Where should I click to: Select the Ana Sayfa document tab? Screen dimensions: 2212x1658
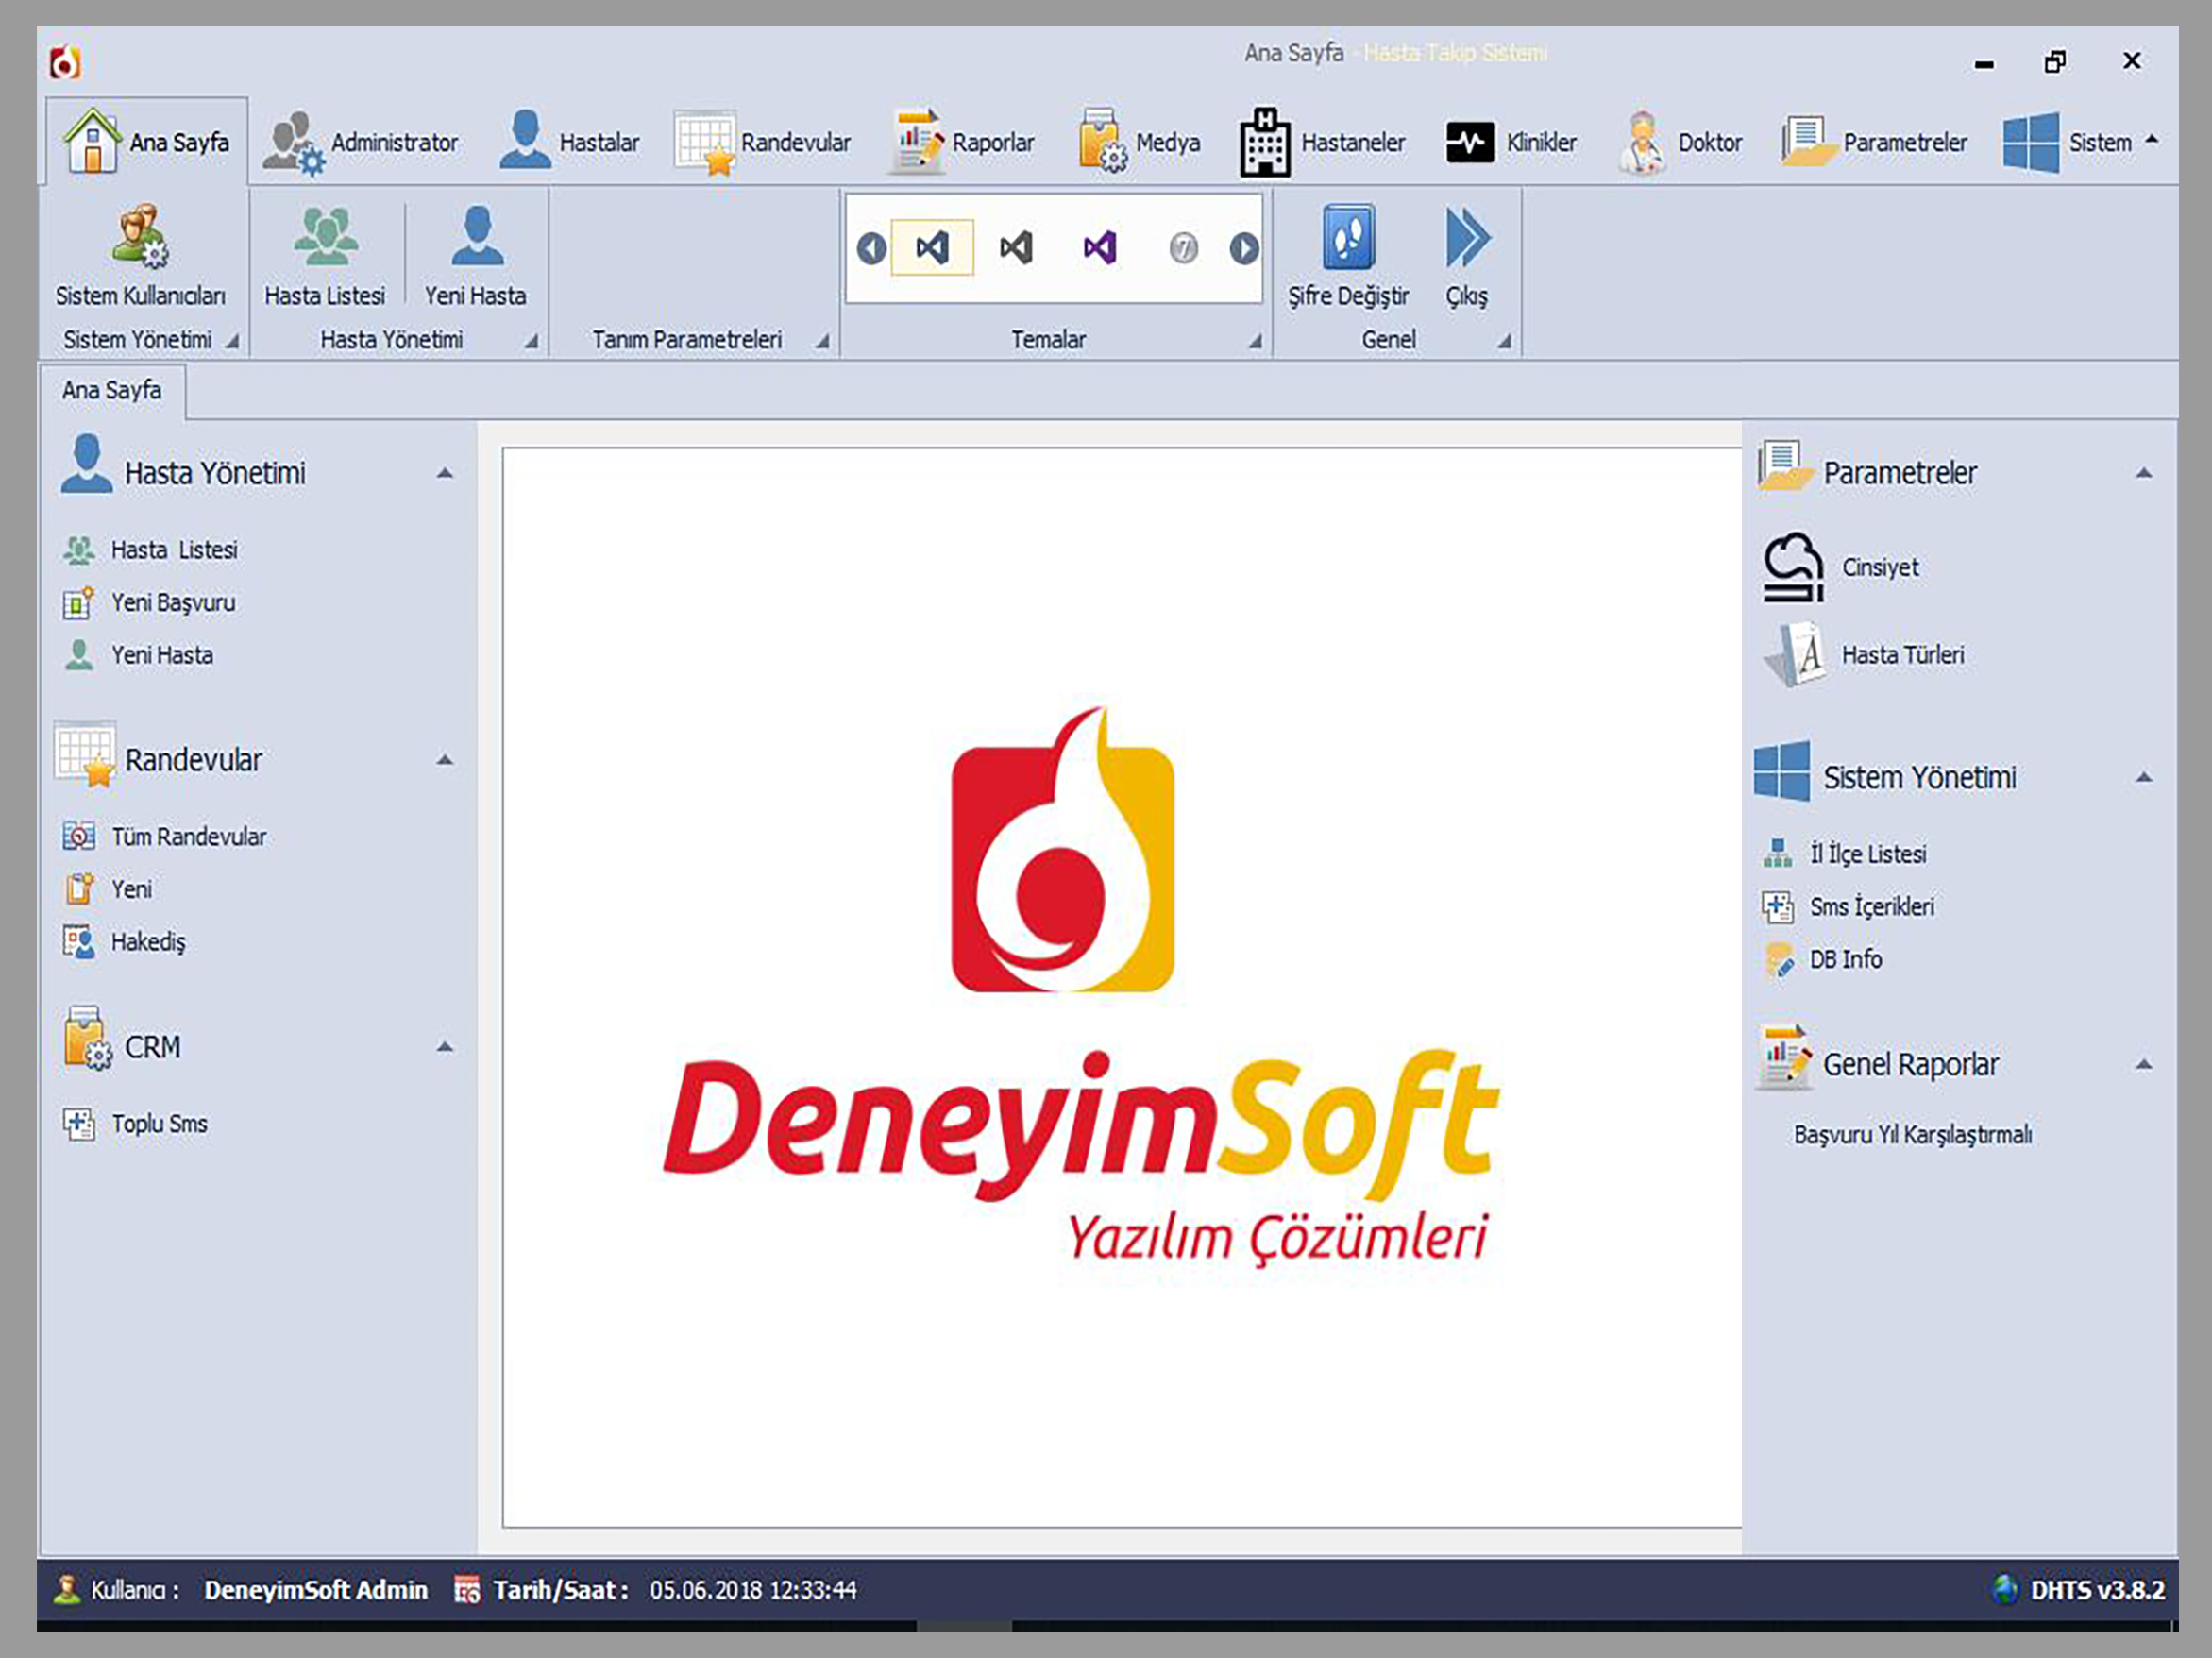tap(112, 391)
